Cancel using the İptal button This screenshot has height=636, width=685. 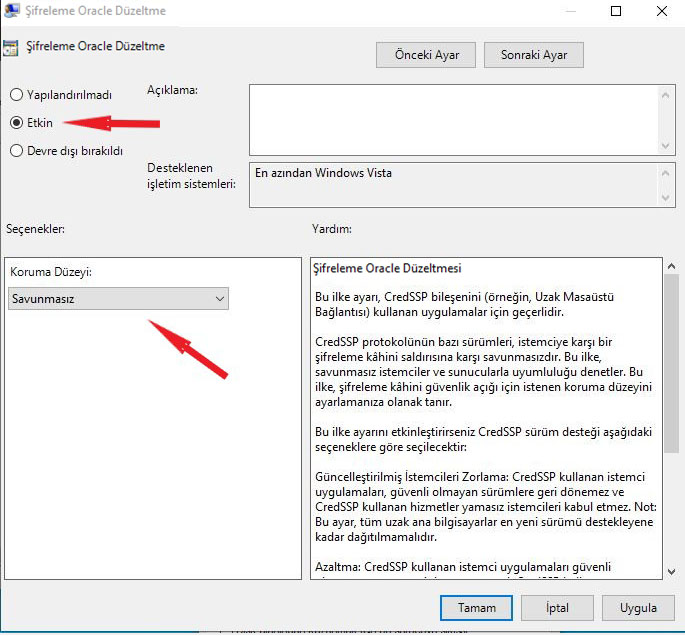tap(557, 608)
